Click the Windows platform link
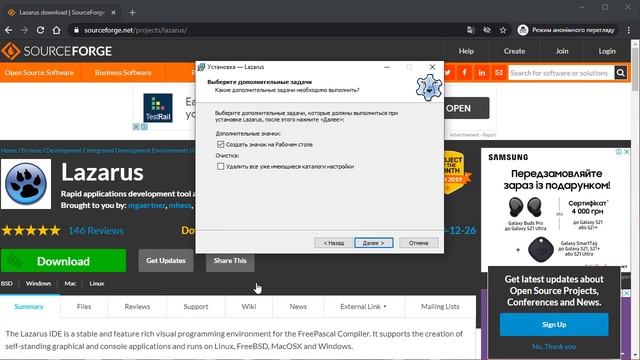Image resolution: width=640 pixels, height=360 pixels. (x=38, y=283)
